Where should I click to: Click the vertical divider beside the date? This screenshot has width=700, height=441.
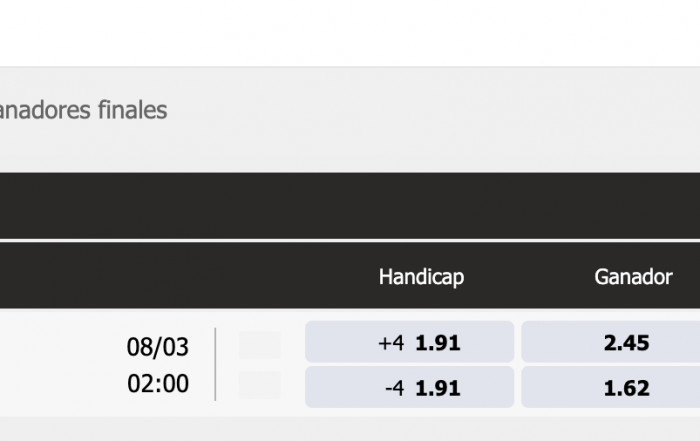pyautogui.click(x=216, y=364)
